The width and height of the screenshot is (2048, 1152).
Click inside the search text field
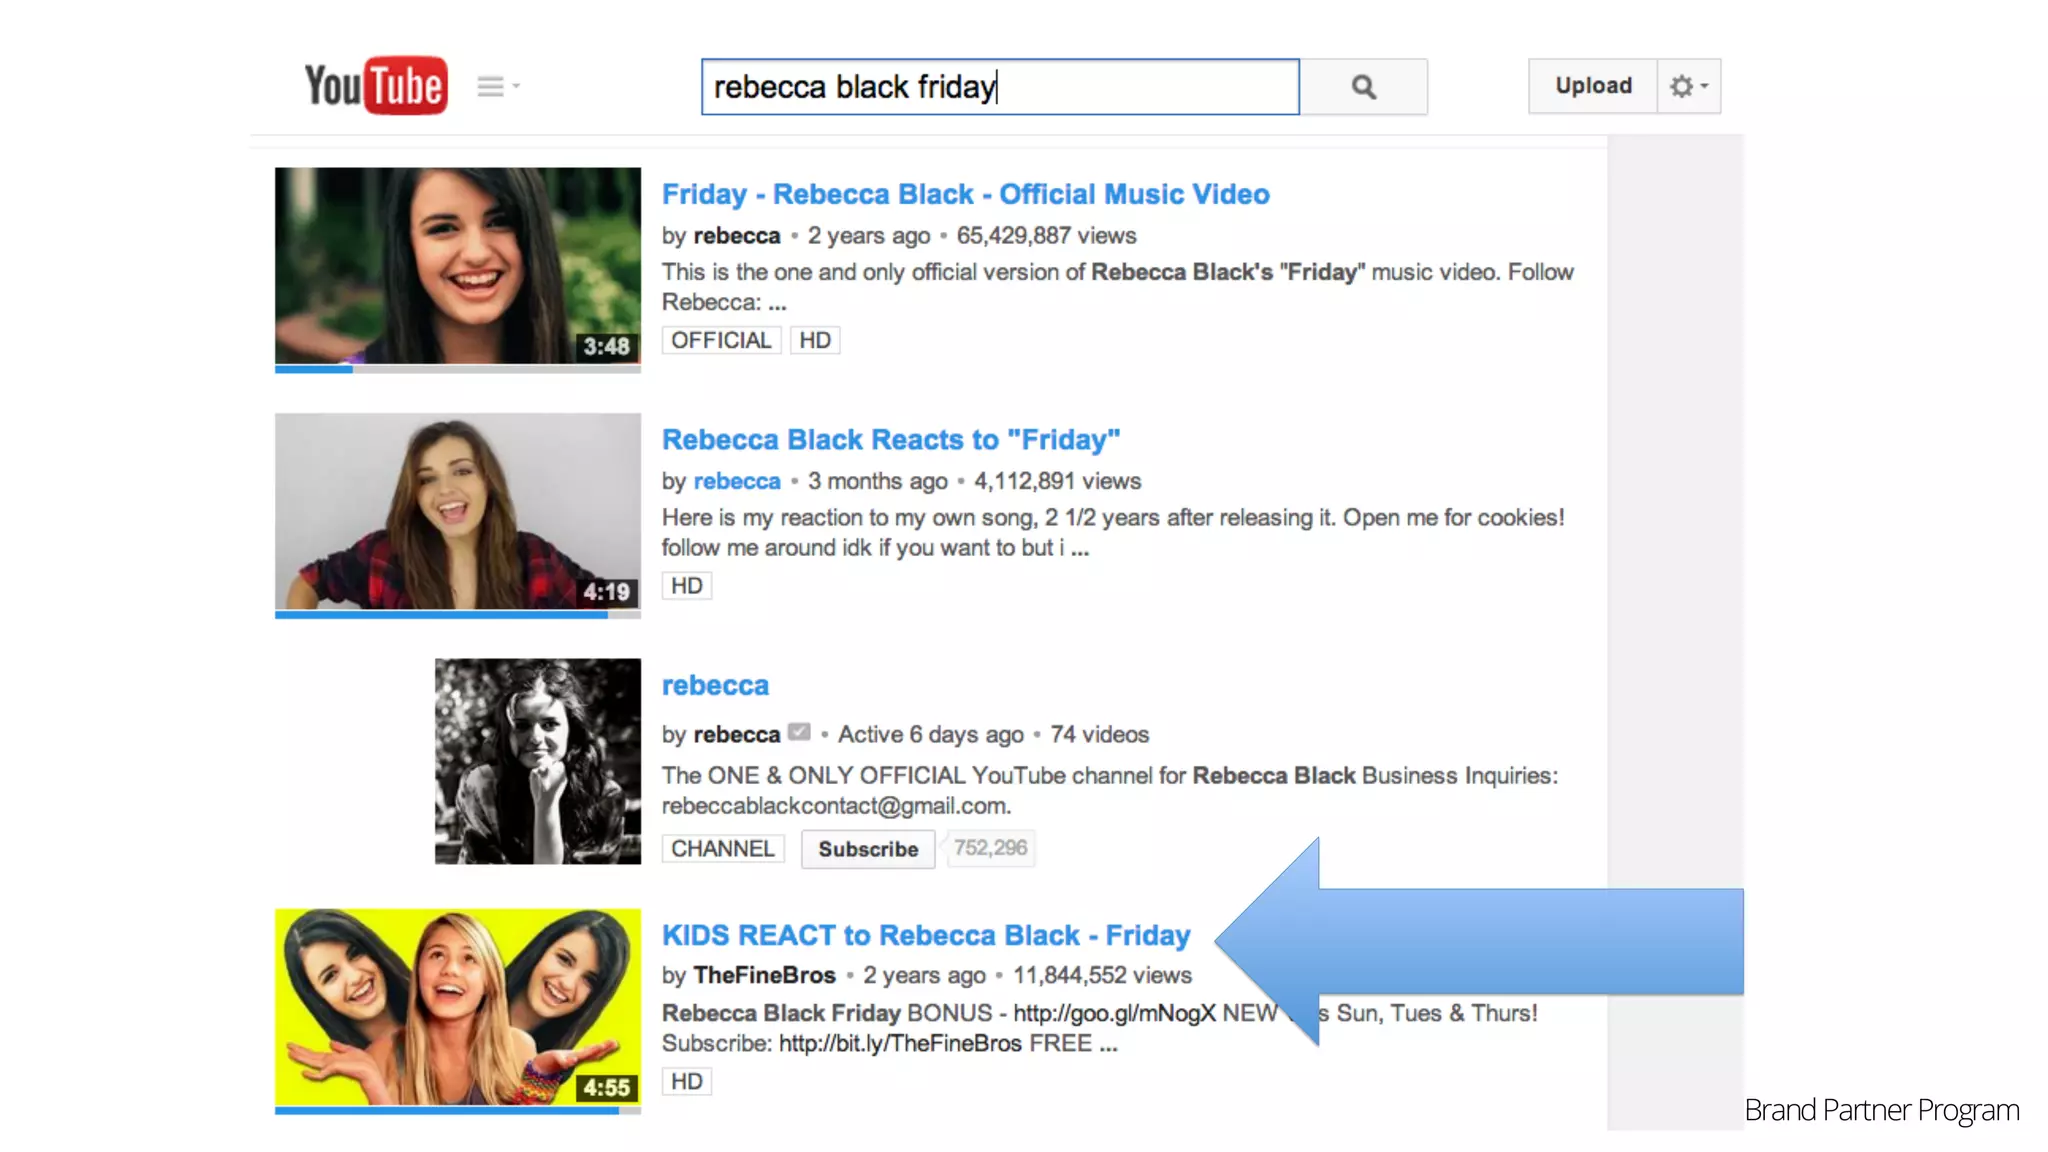point(1000,87)
